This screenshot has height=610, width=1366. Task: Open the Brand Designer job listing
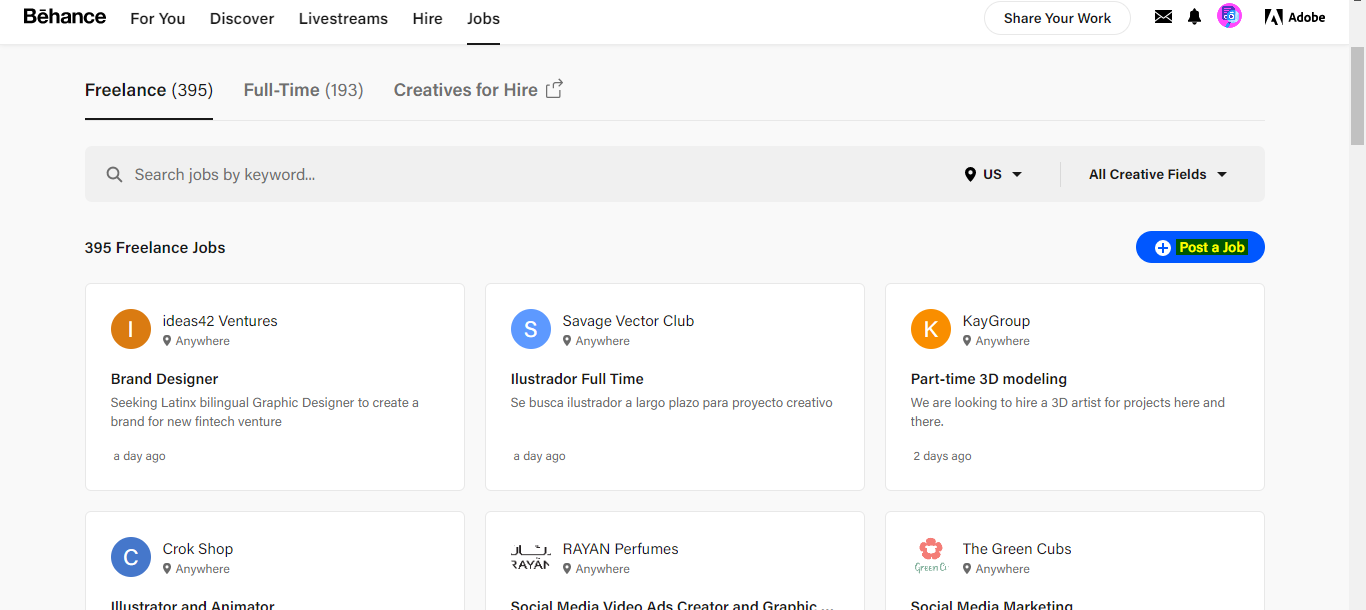coord(165,379)
